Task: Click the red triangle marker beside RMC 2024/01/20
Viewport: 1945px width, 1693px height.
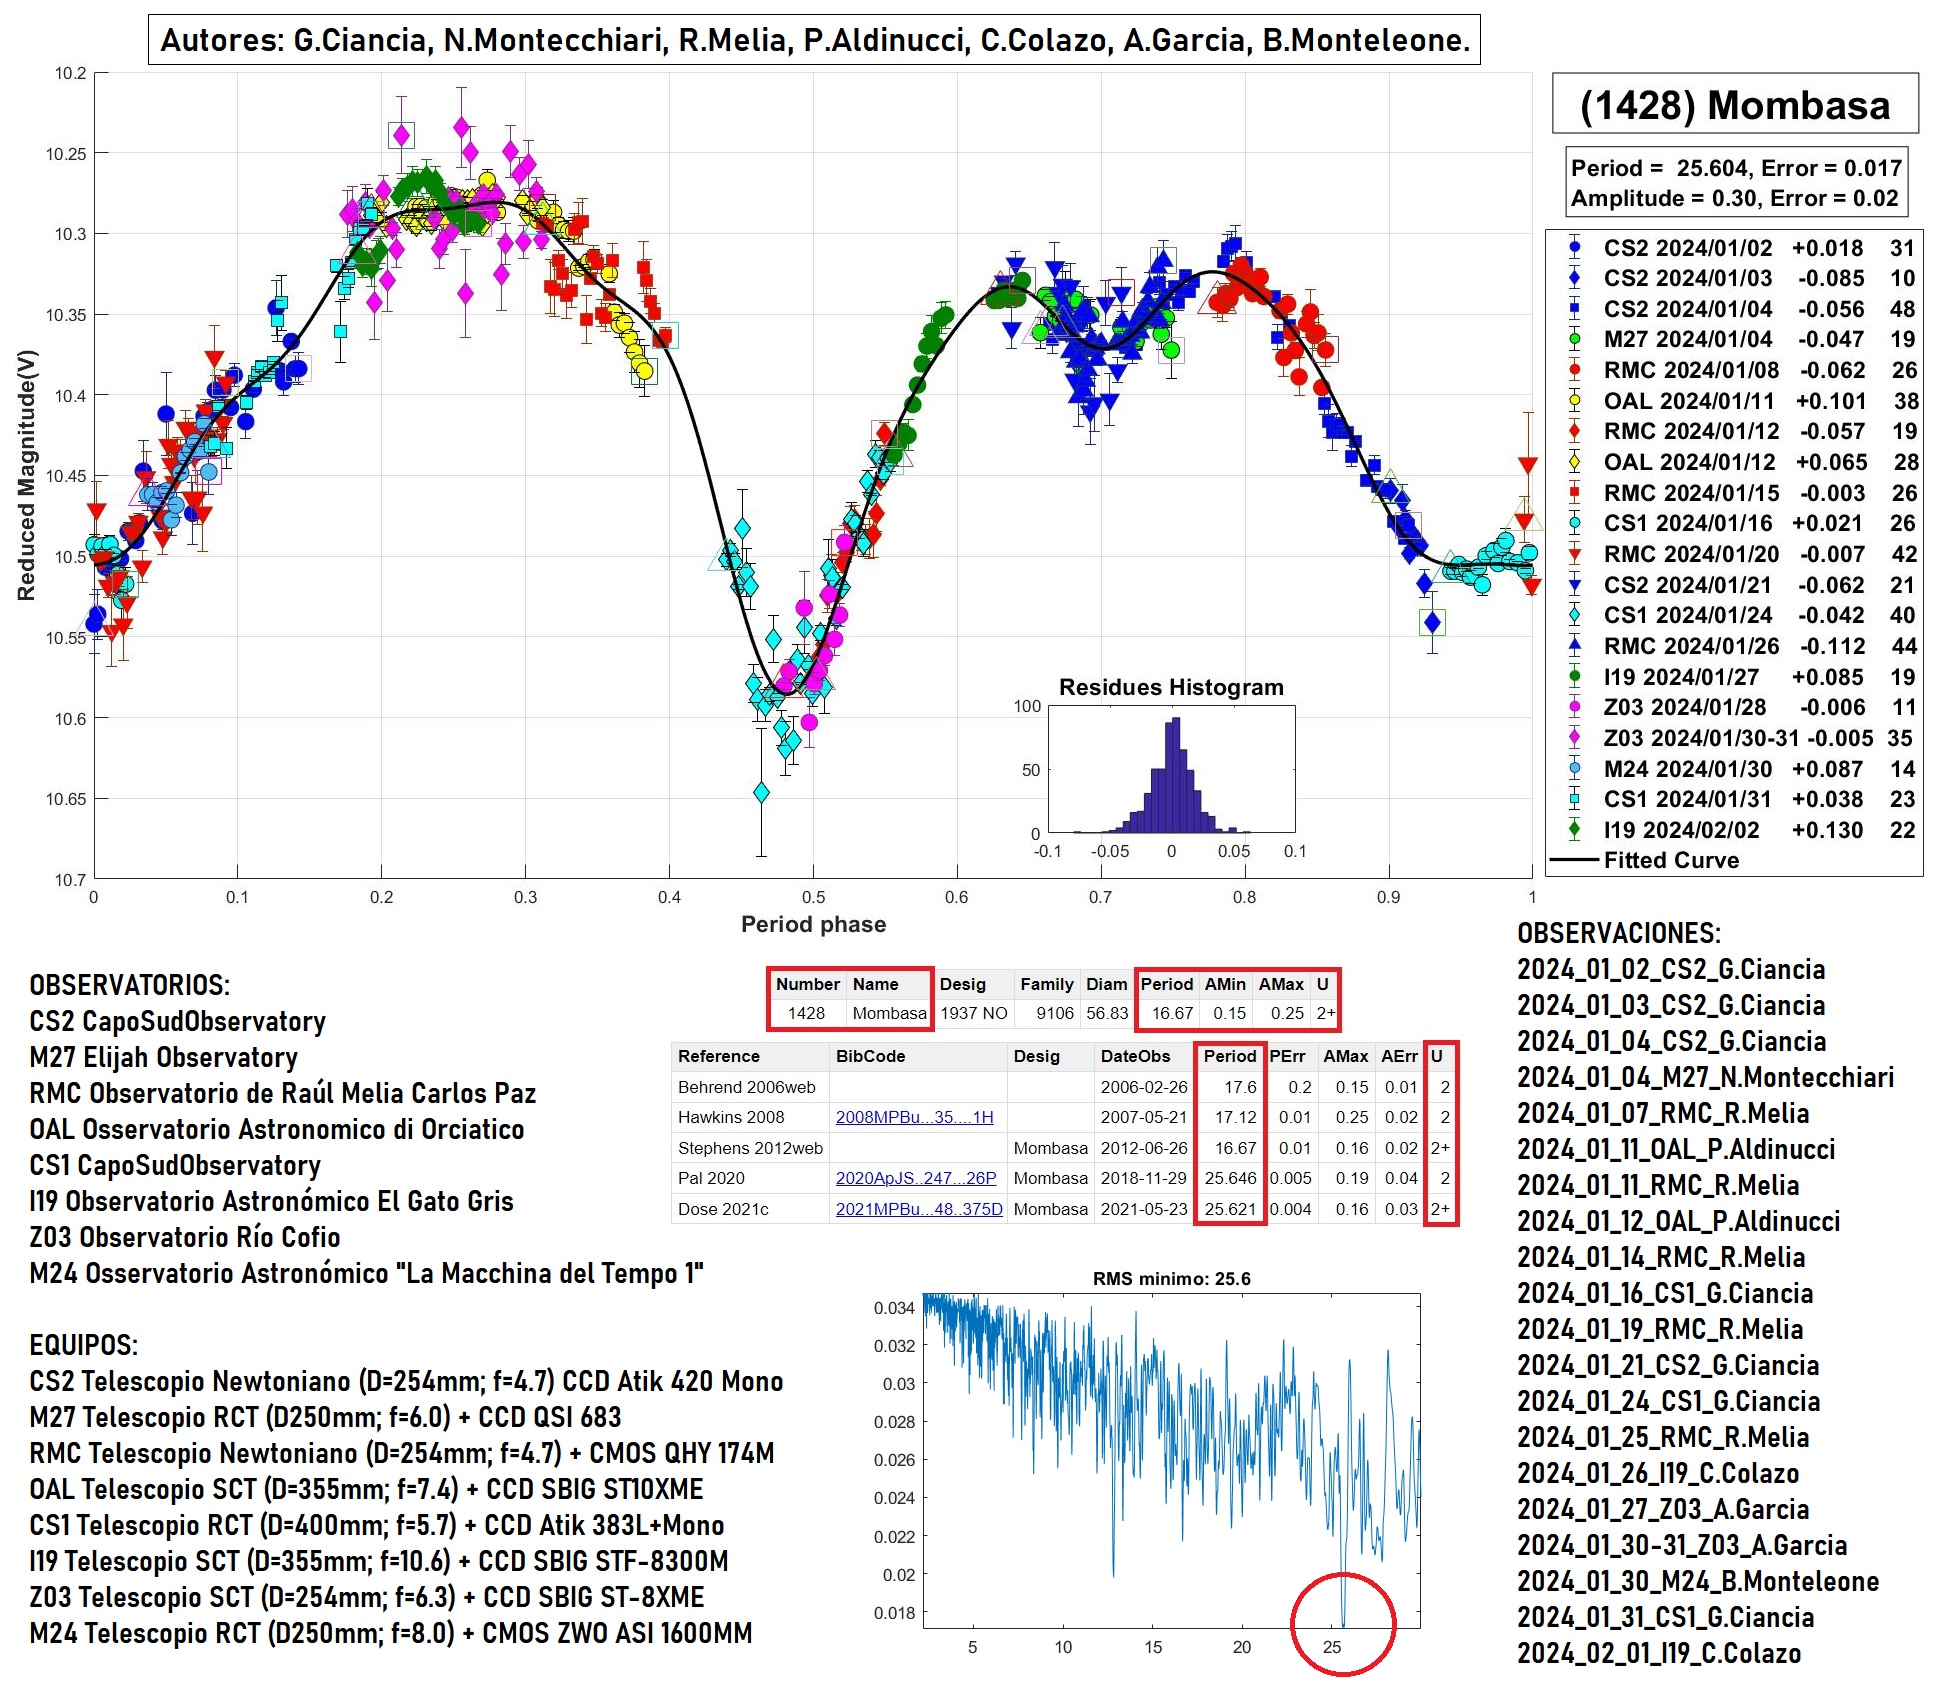Action: pyautogui.click(x=1575, y=554)
